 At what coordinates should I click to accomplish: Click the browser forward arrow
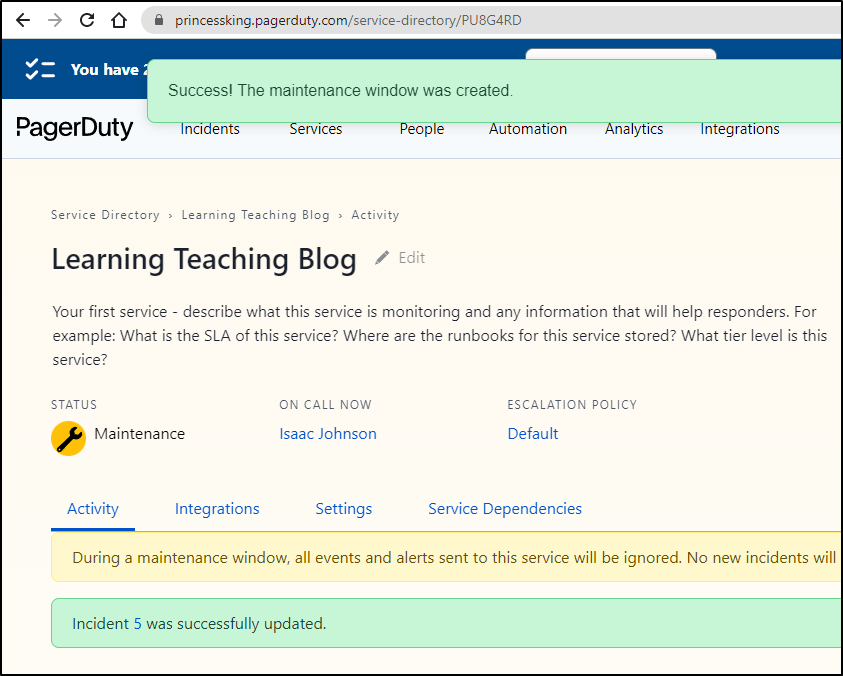coord(55,20)
